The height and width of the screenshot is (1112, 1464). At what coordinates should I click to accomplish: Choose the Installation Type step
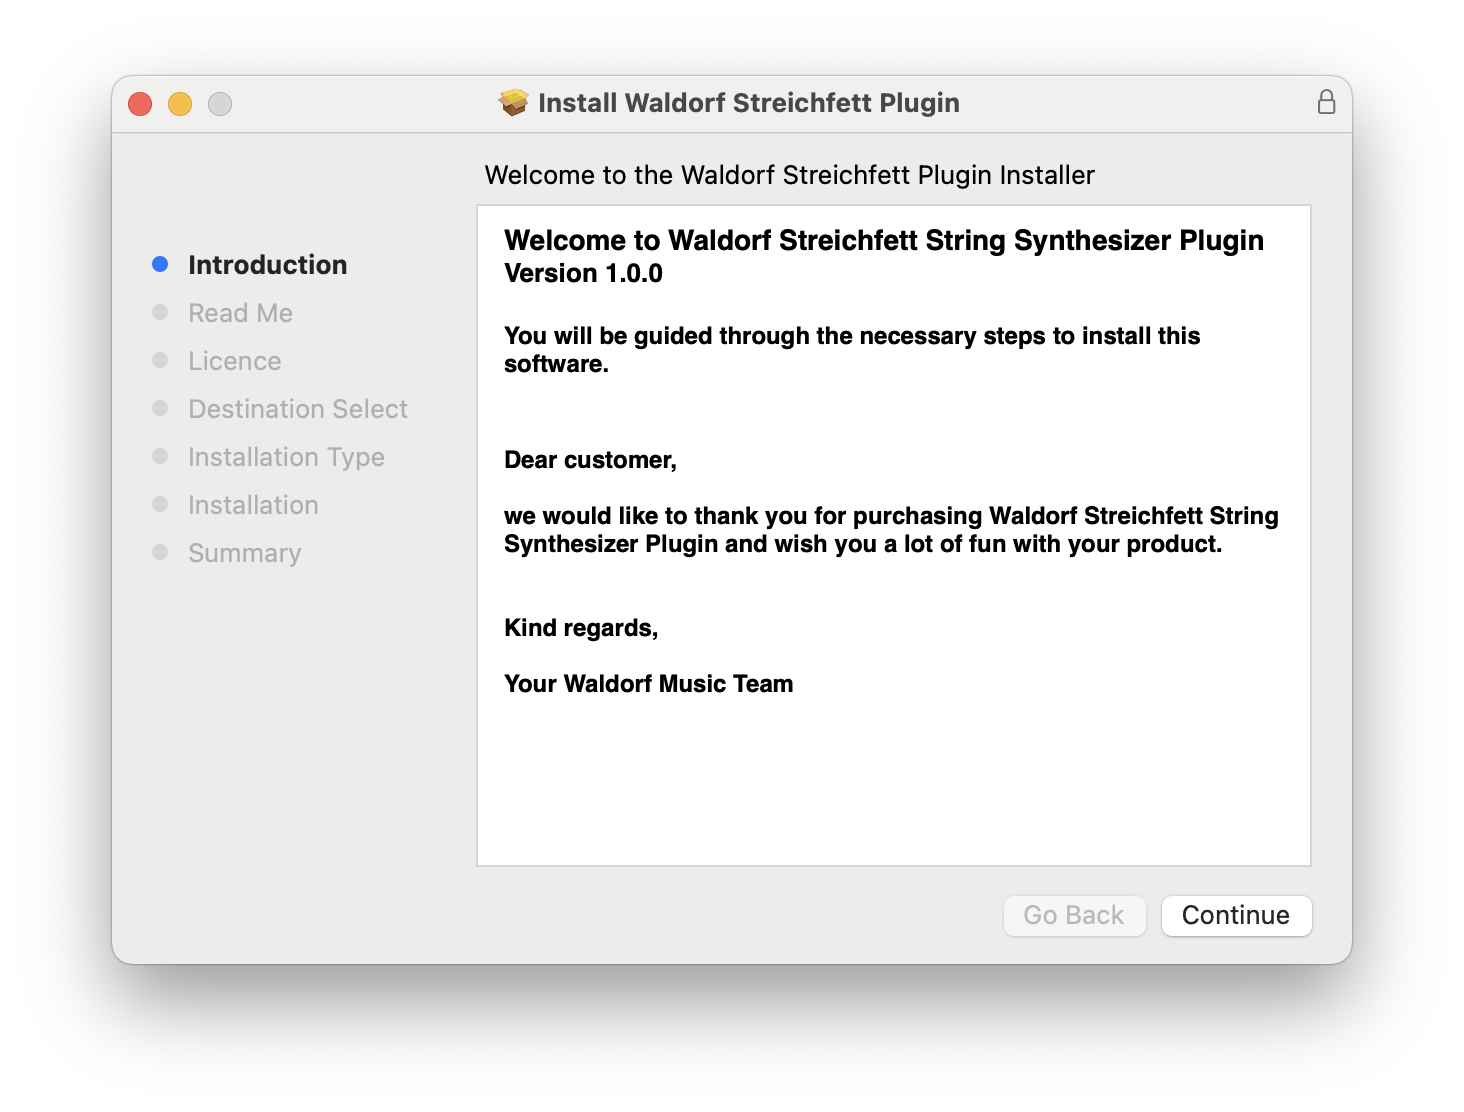286,457
